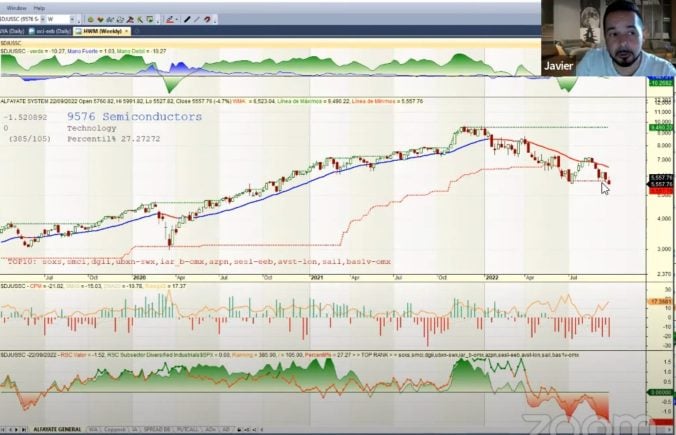Select the red arc drawing tool

(207, 19)
